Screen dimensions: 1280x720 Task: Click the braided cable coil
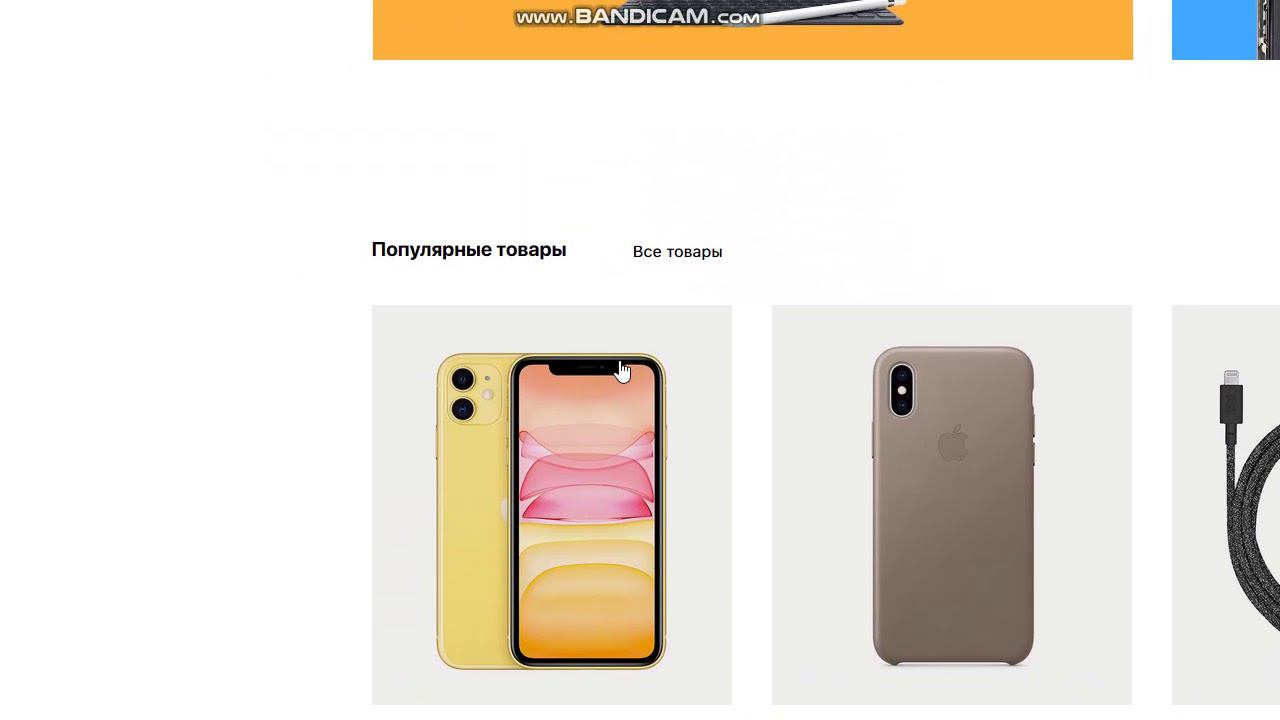[1260, 530]
